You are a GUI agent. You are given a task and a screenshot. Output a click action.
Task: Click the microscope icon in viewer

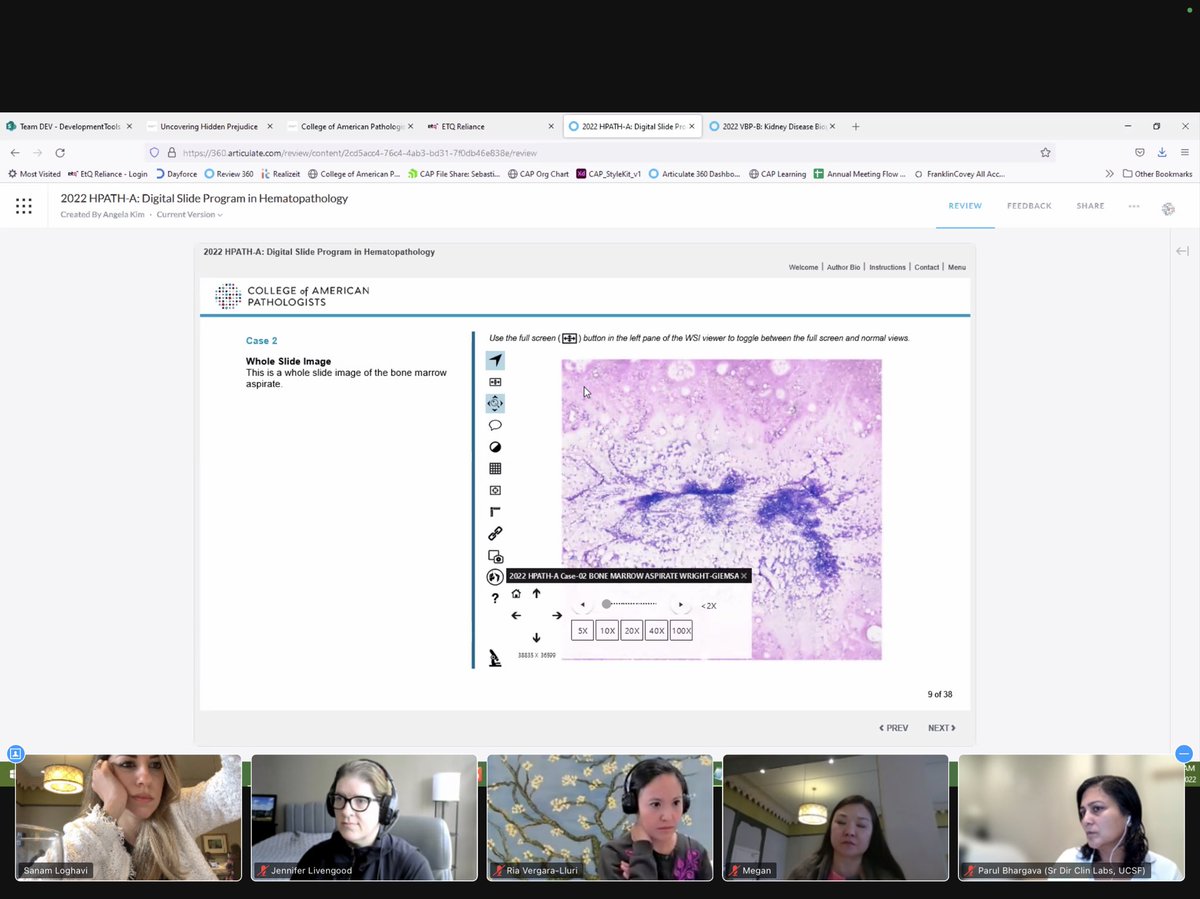pyautogui.click(x=495, y=658)
